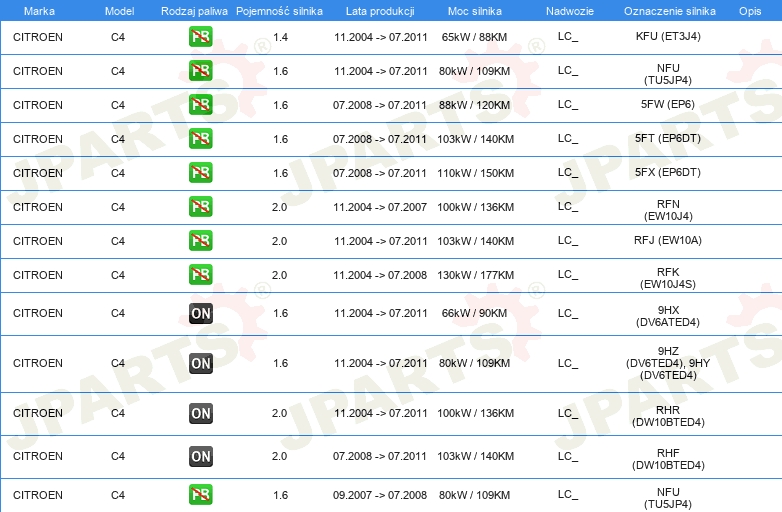
Task: Select engine code 9HZ (DV6TED4), 9HY cell
Action: (x=668, y=363)
